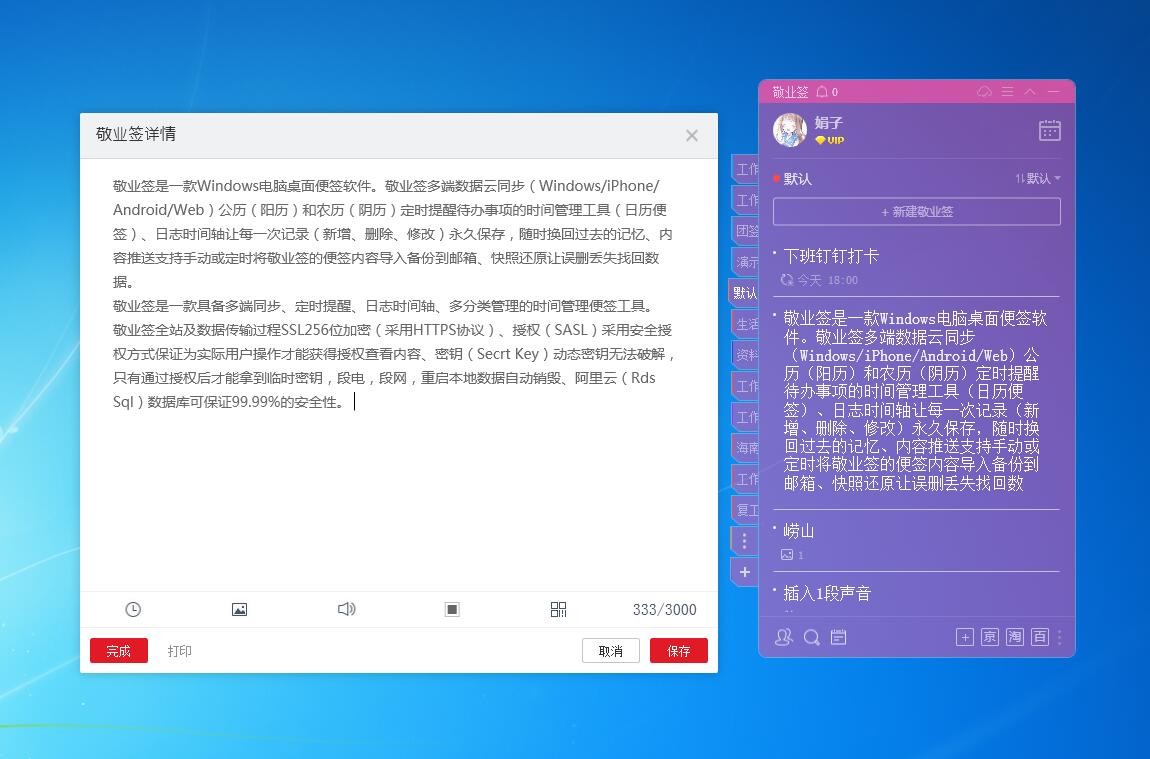
Task: Open the three-line menu in 敬业签 header
Action: 1008,92
